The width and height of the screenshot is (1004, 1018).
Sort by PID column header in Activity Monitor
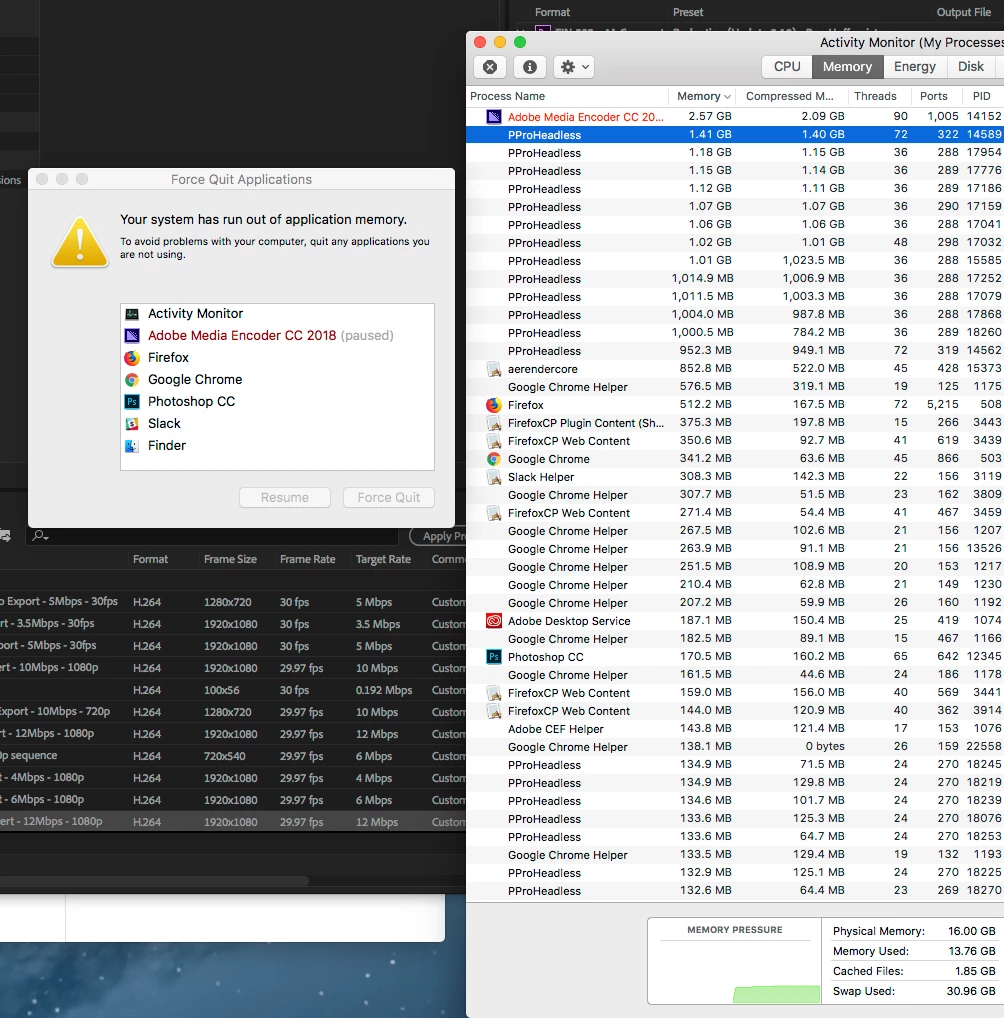(x=981, y=96)
